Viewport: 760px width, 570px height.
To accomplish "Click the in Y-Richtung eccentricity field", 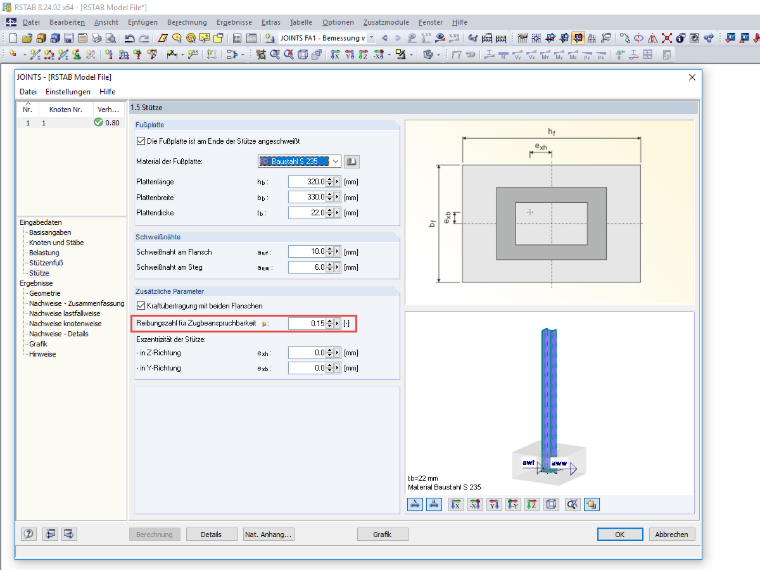I will 307,368.
